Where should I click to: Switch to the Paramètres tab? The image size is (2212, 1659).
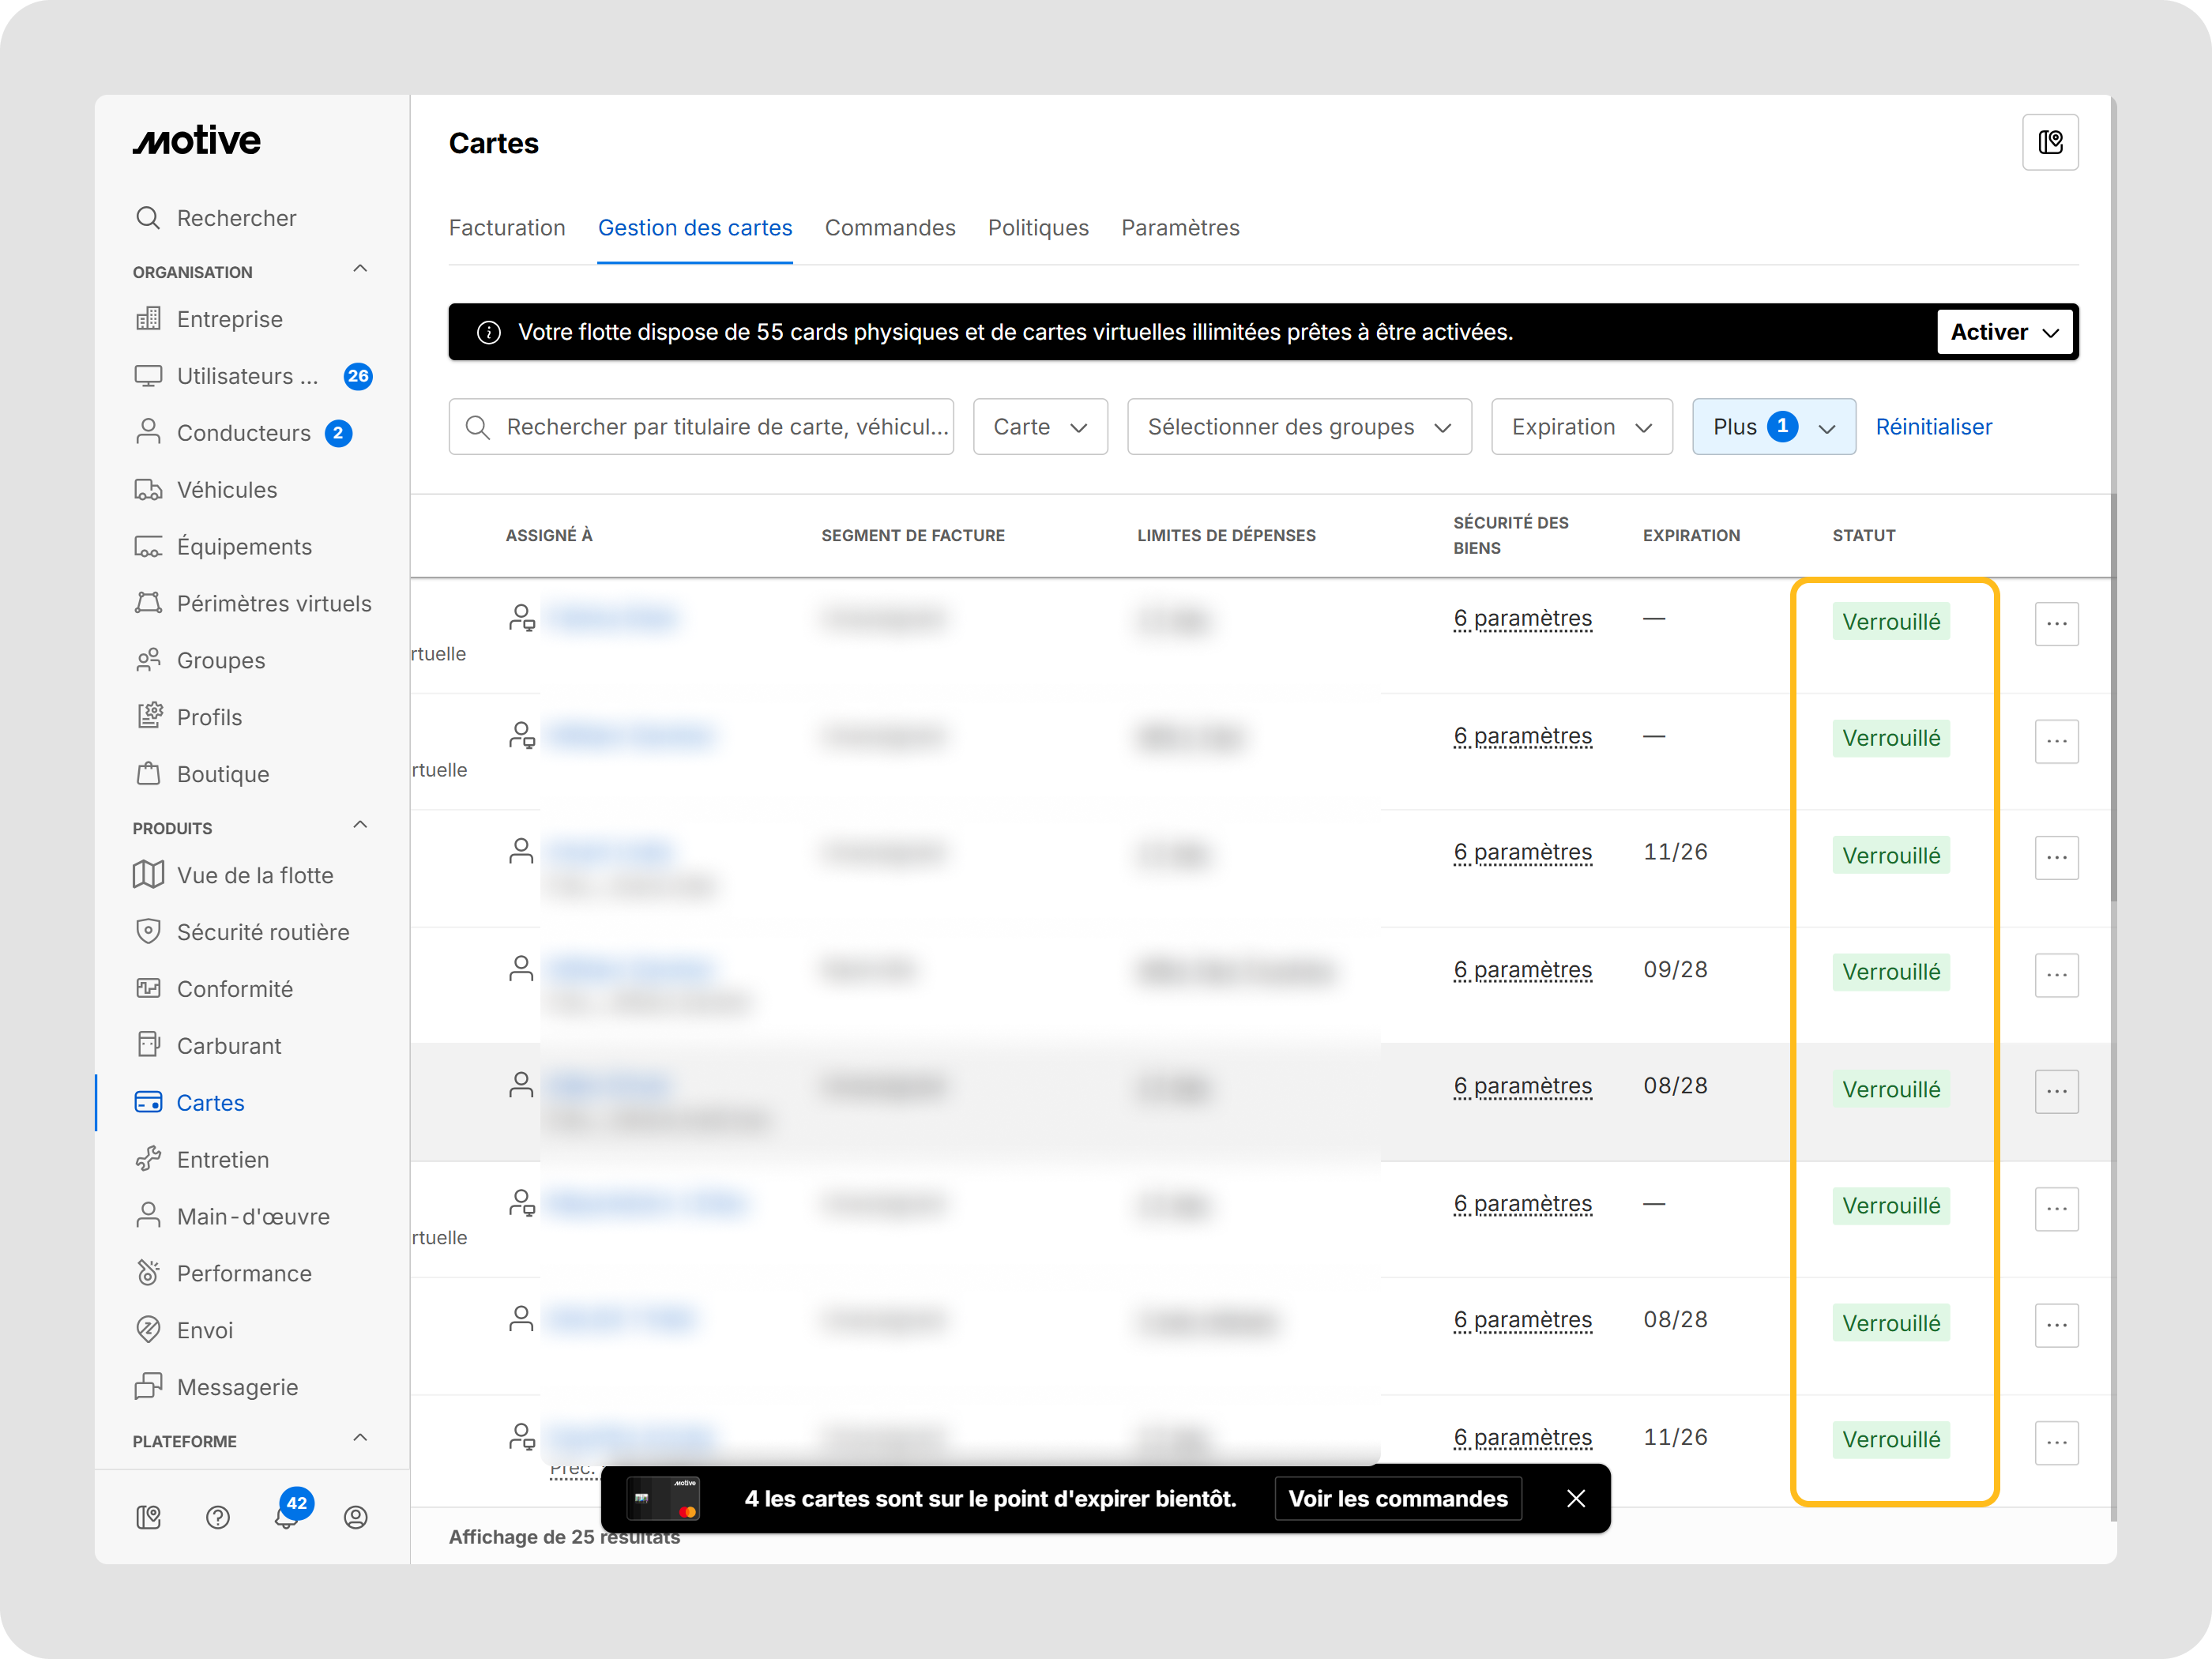(x=1180, y=229)
